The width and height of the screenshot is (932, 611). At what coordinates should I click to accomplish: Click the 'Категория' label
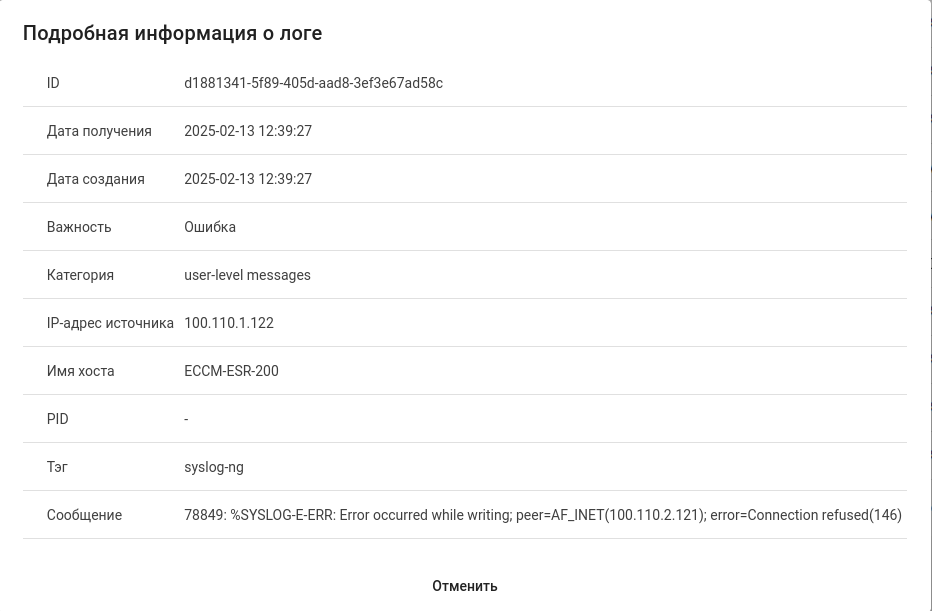tap(80, 275)
